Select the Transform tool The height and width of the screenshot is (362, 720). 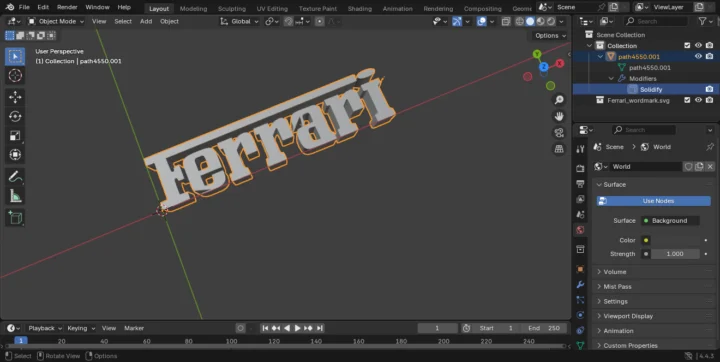point(15,155)
